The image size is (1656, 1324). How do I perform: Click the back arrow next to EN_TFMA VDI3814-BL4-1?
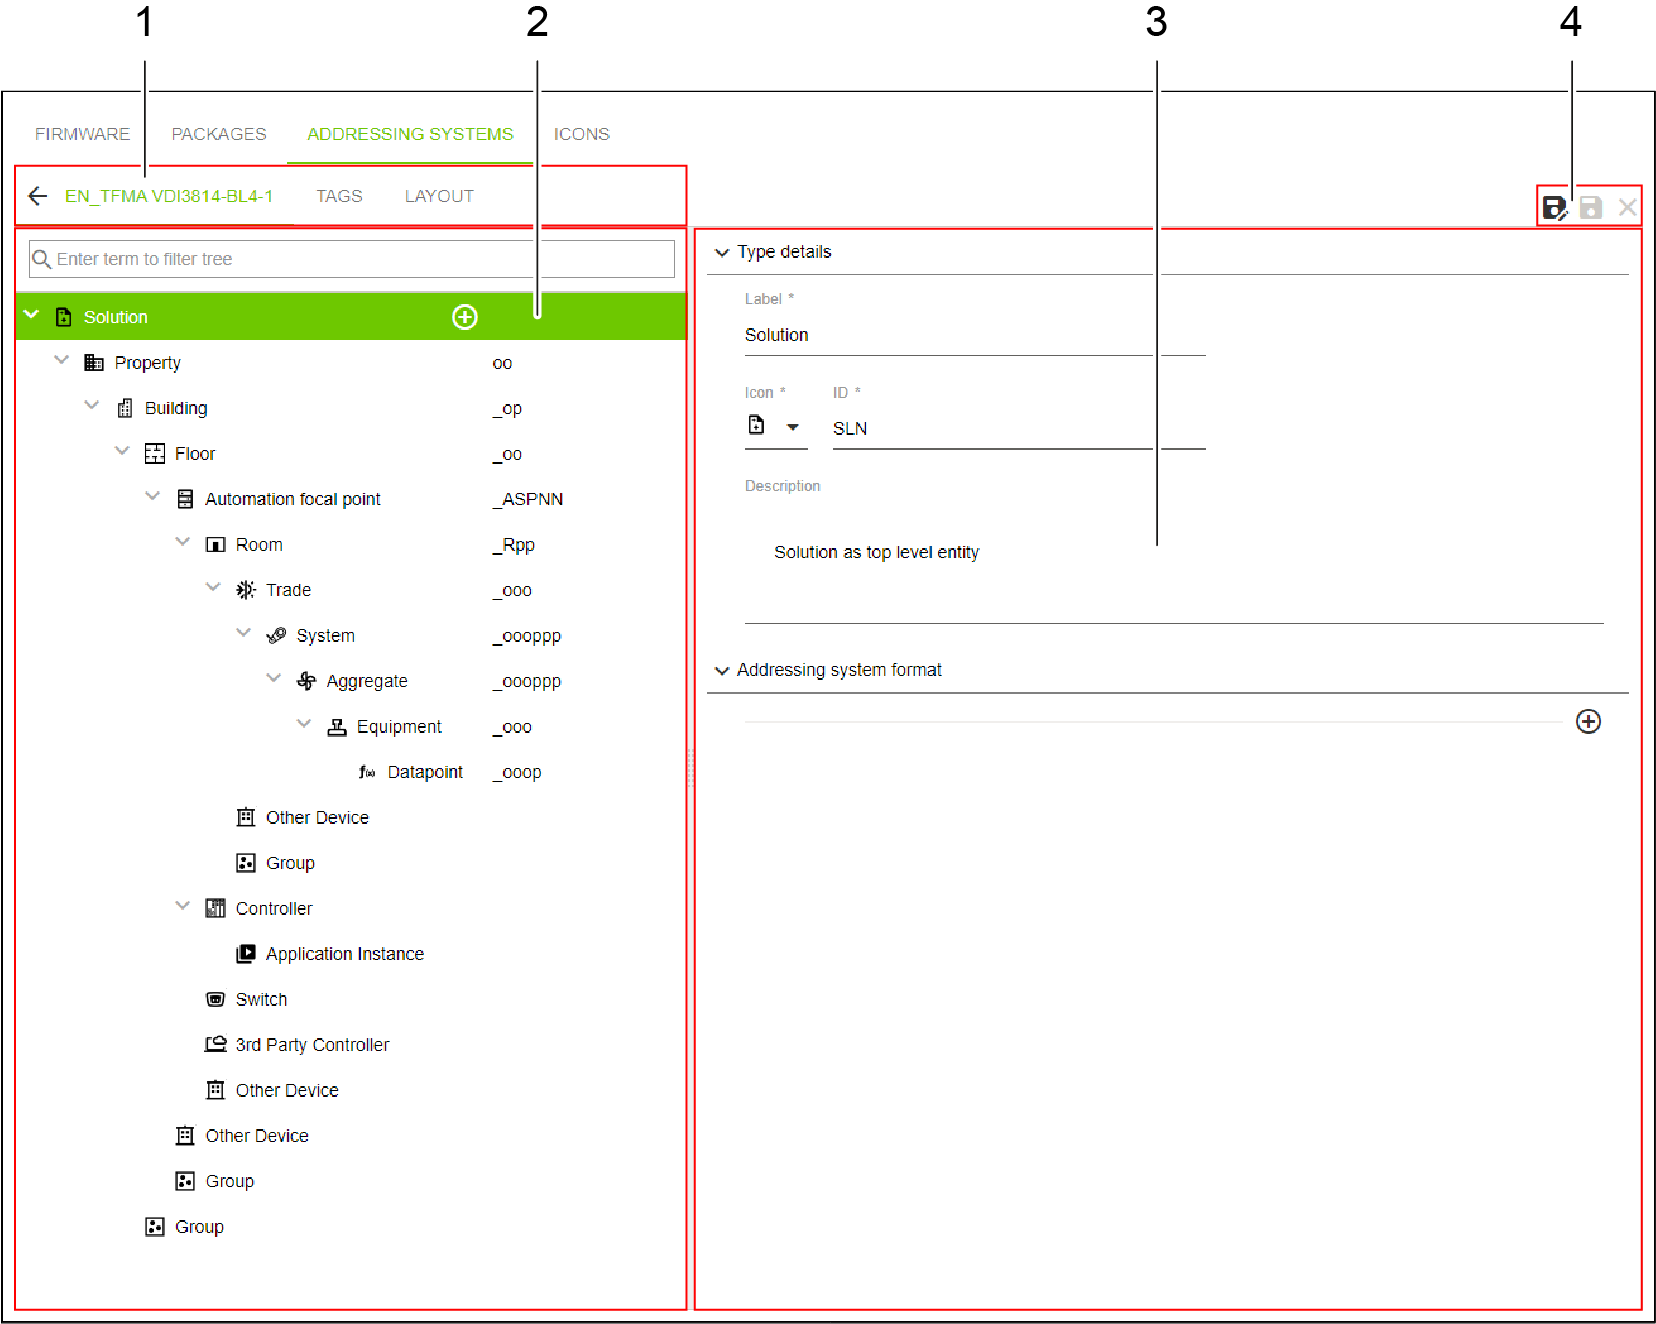(38, 196)
